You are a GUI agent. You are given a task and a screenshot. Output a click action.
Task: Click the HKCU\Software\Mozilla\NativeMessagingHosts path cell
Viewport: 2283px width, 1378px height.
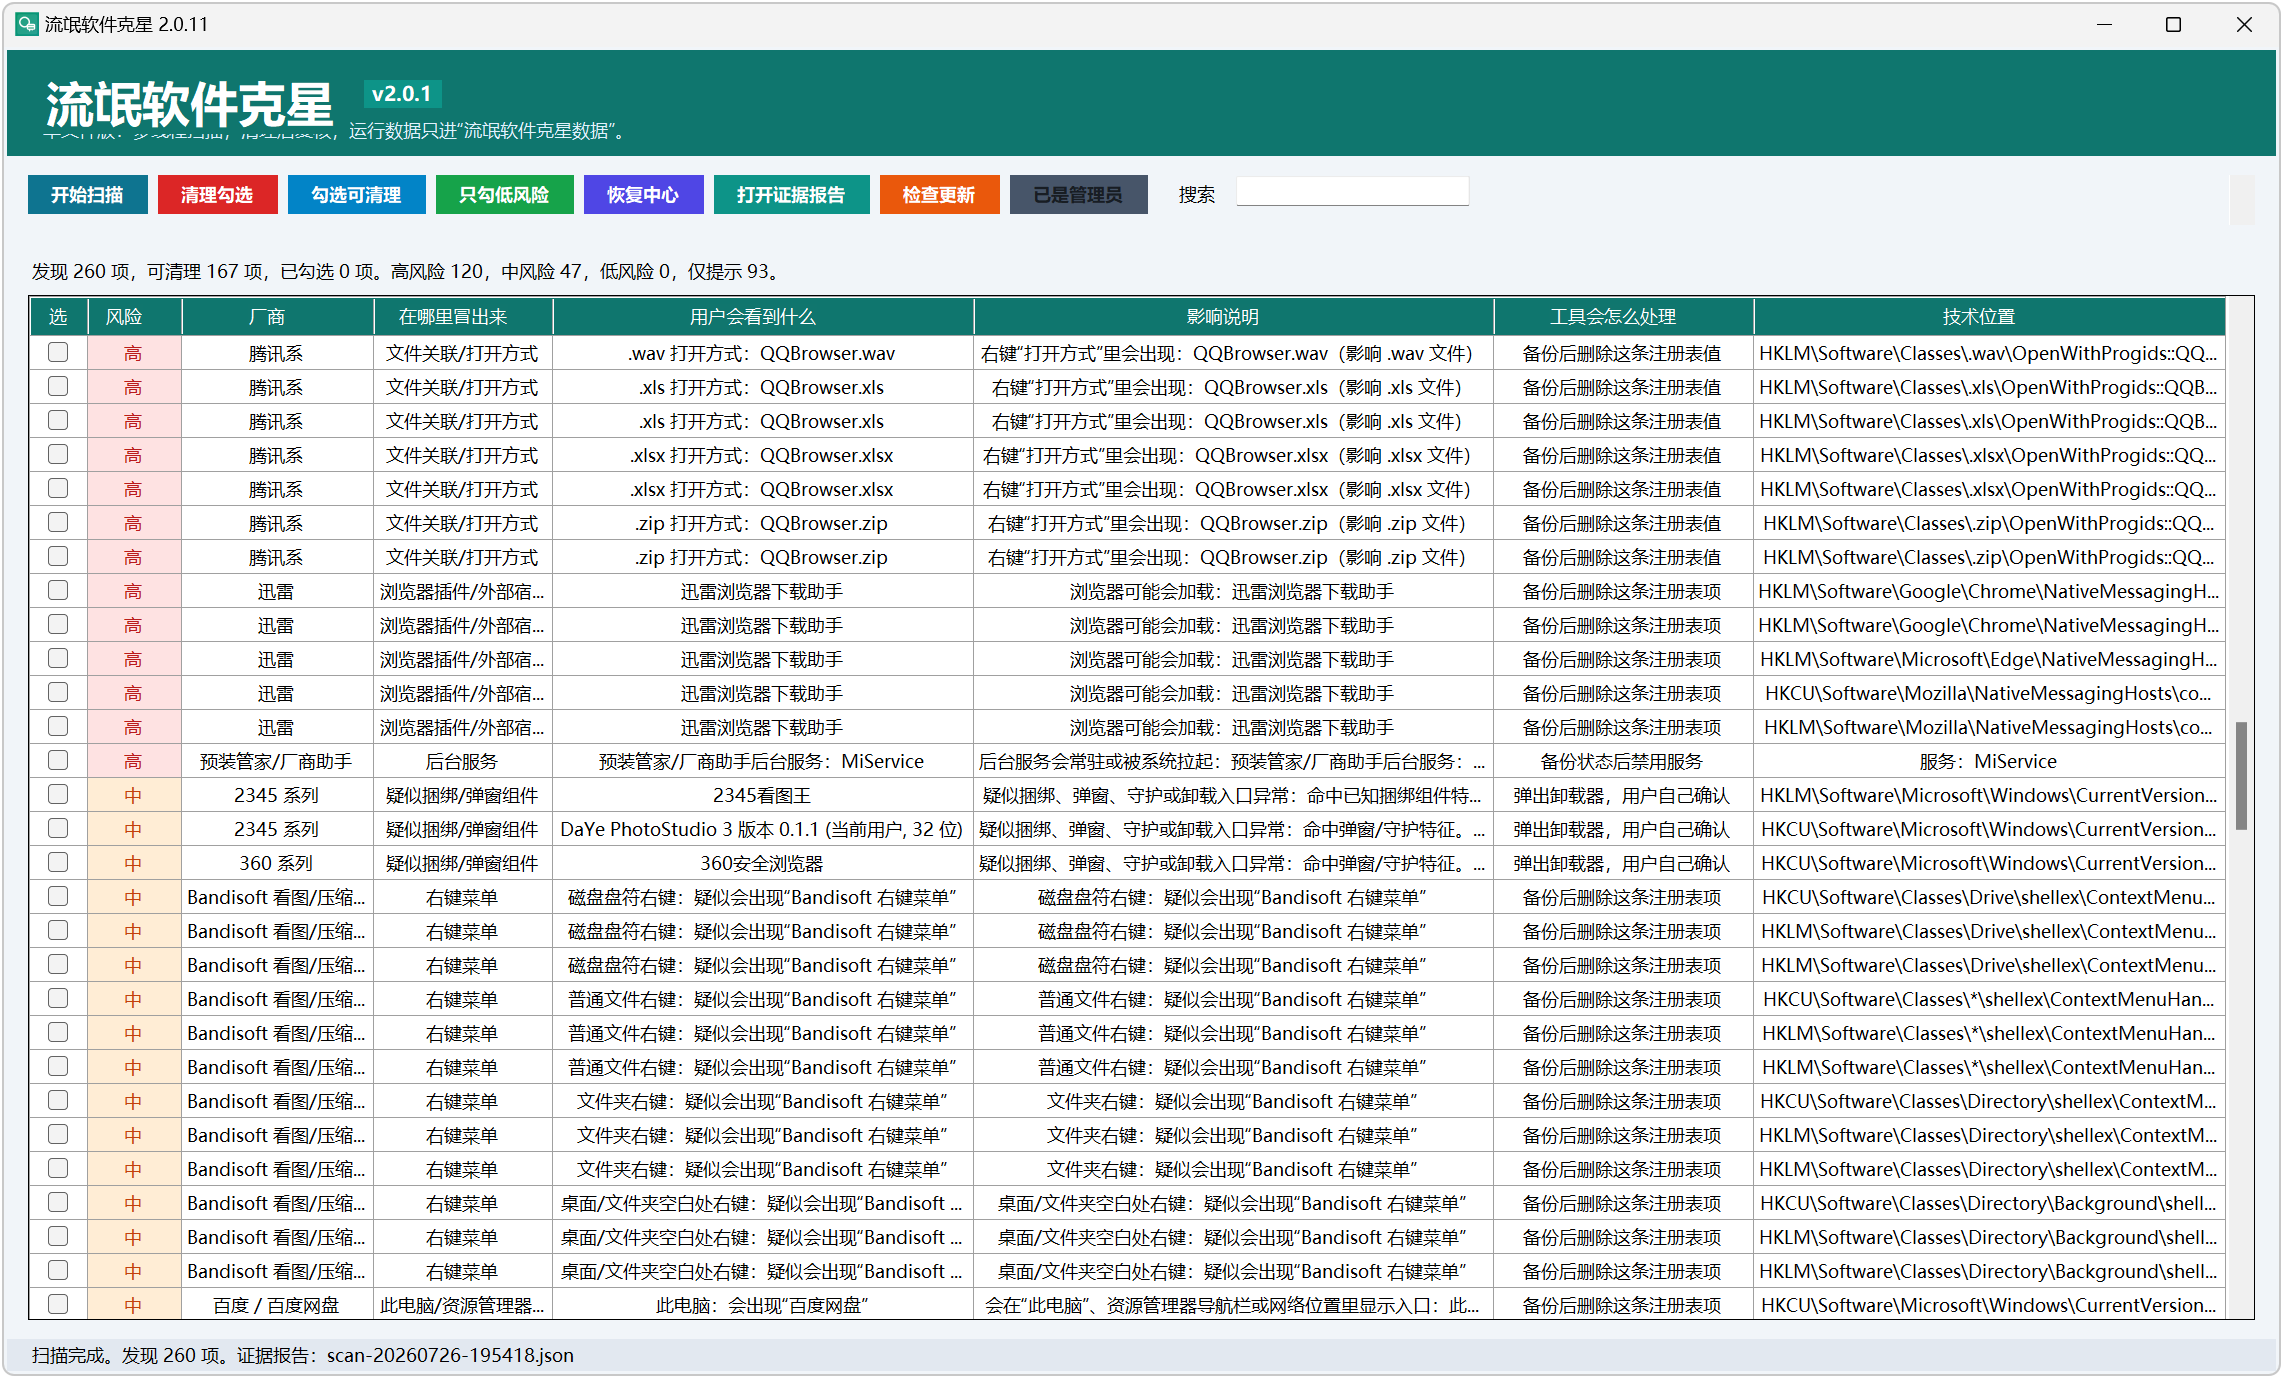click(x=1989, y=693)
